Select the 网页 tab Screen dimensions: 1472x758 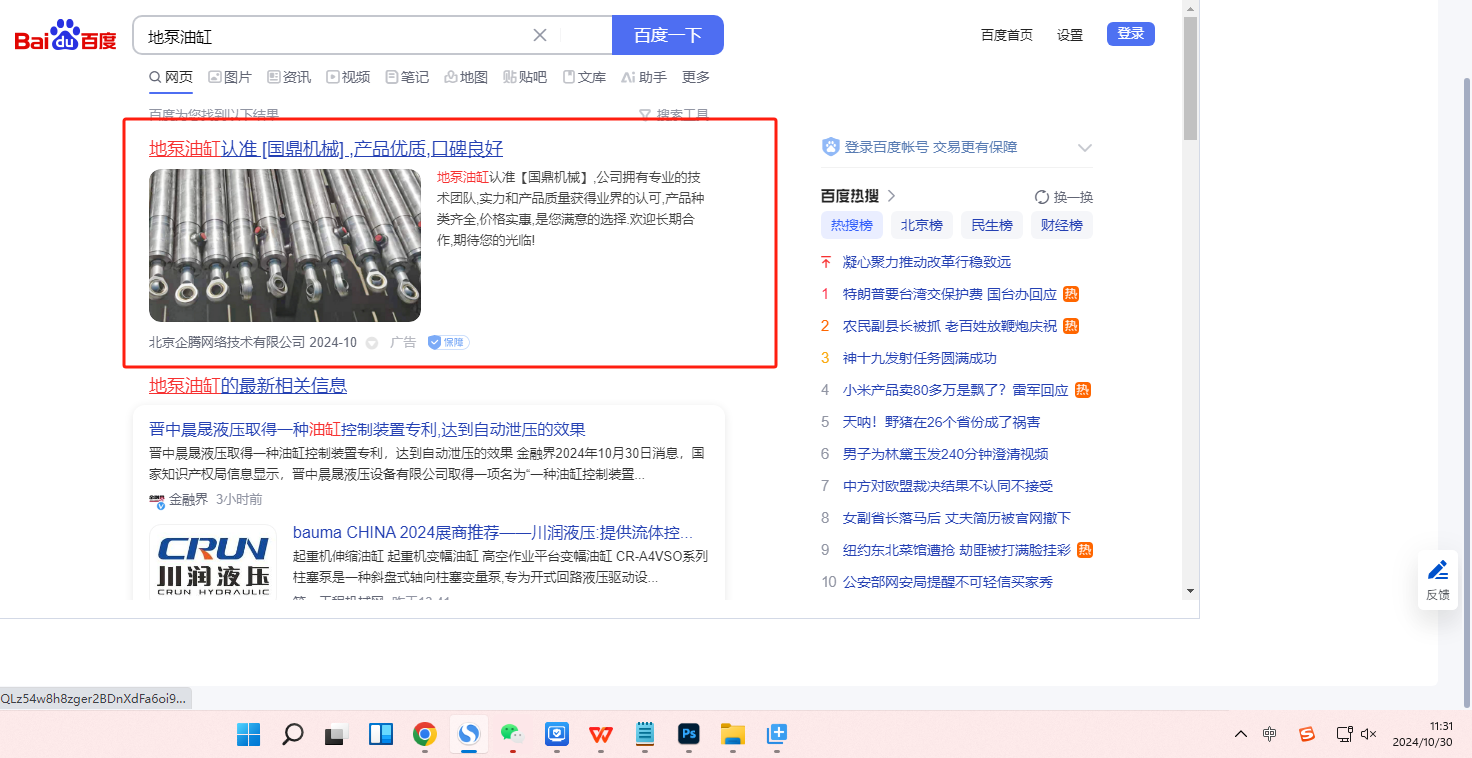[x=171, y=77]
